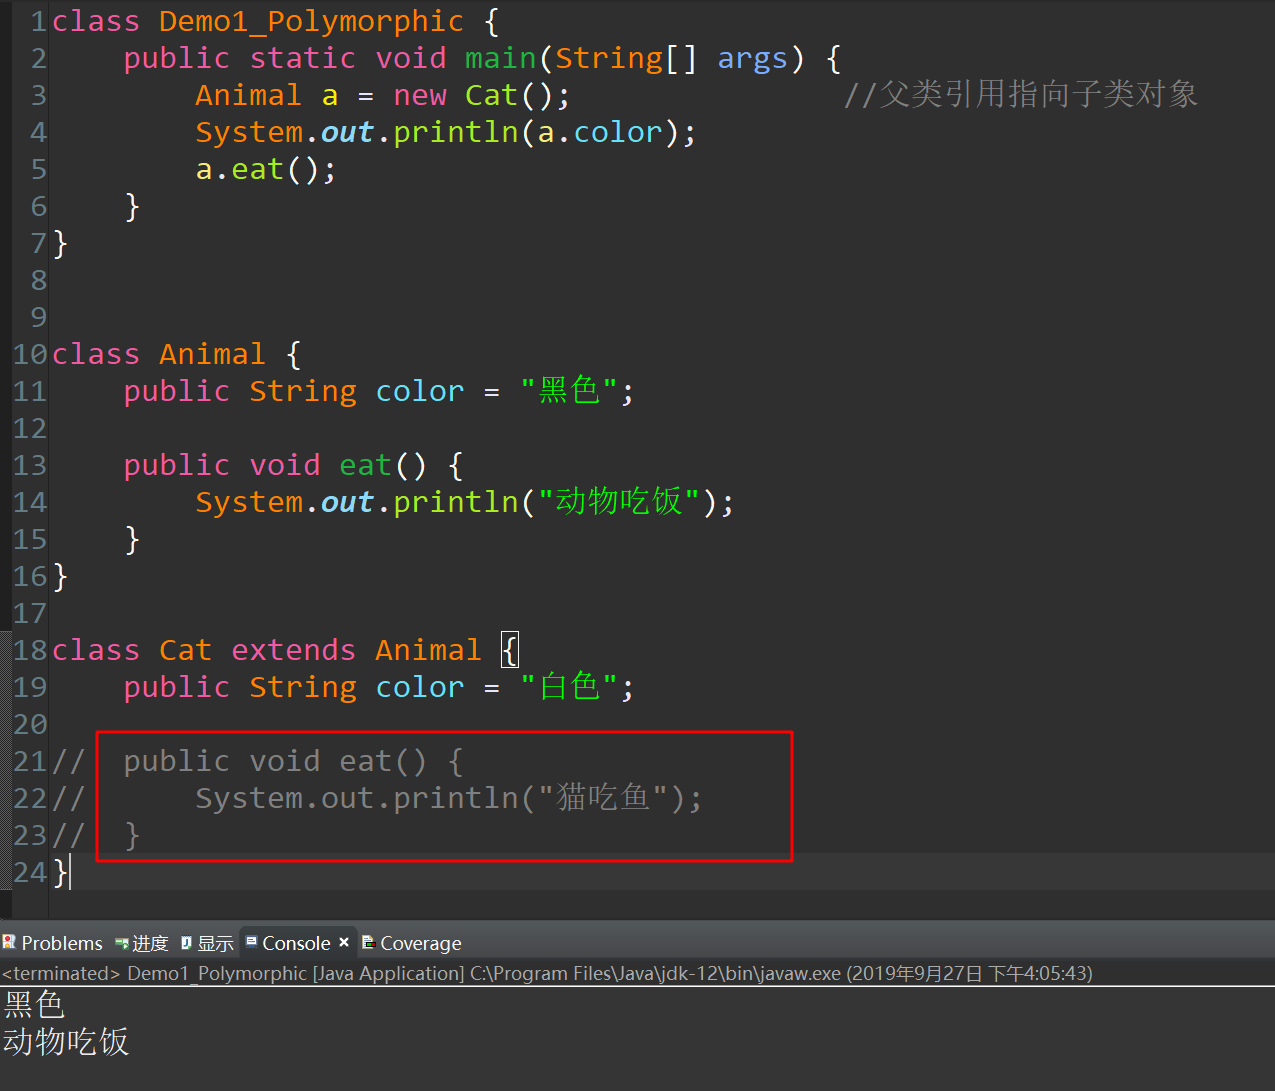1275x1091 pixels.
Task: Click italic 'out' on line 14
Action: coord(347,502)
